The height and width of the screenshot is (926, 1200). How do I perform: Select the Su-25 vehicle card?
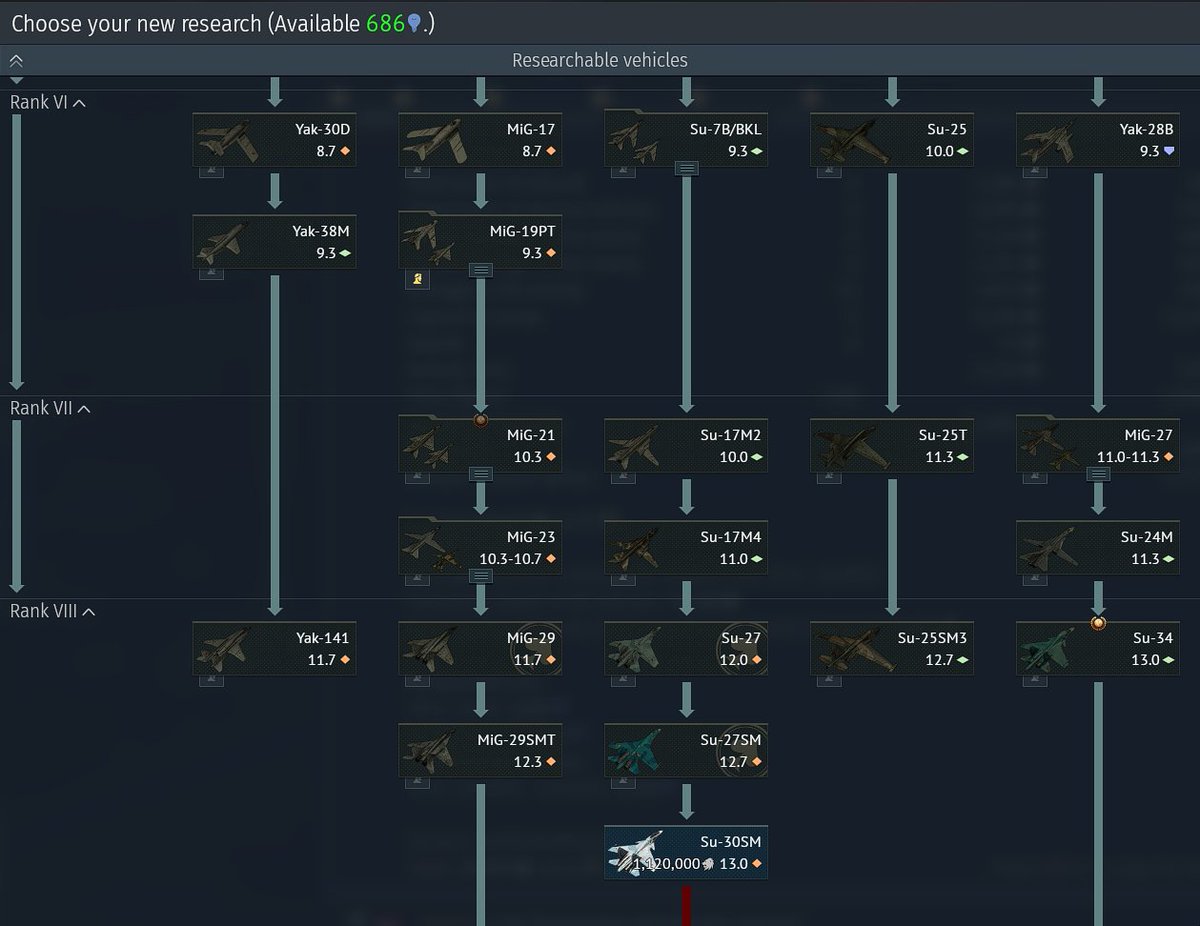coord(892,140)
